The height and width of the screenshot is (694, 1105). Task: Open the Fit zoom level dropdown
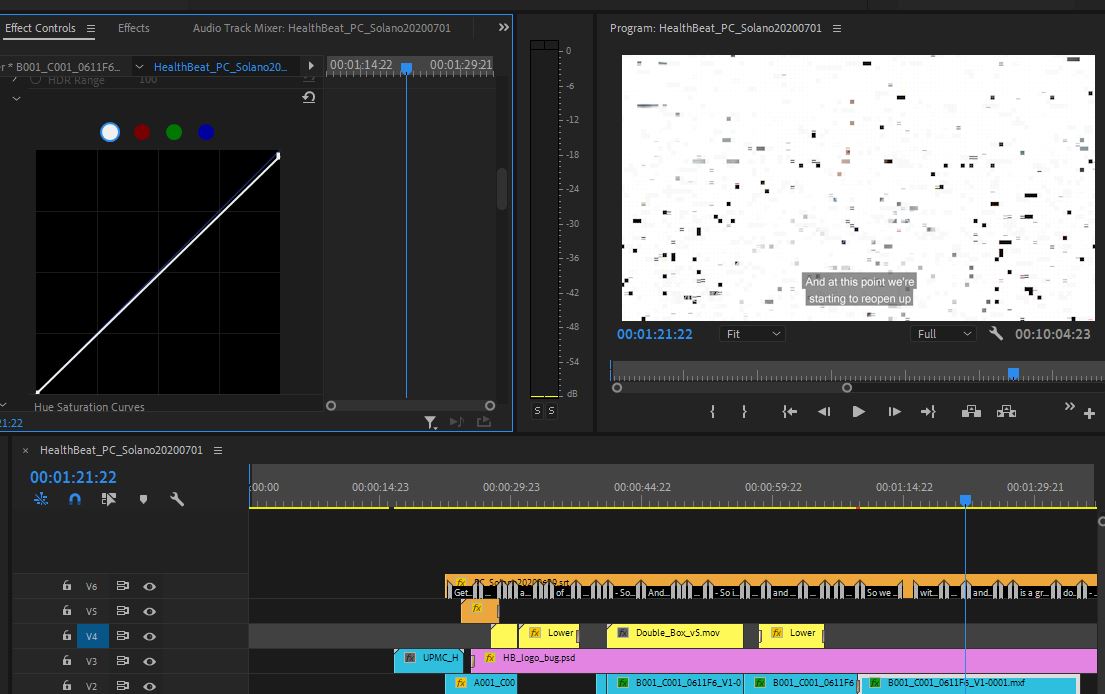point(752,334)
